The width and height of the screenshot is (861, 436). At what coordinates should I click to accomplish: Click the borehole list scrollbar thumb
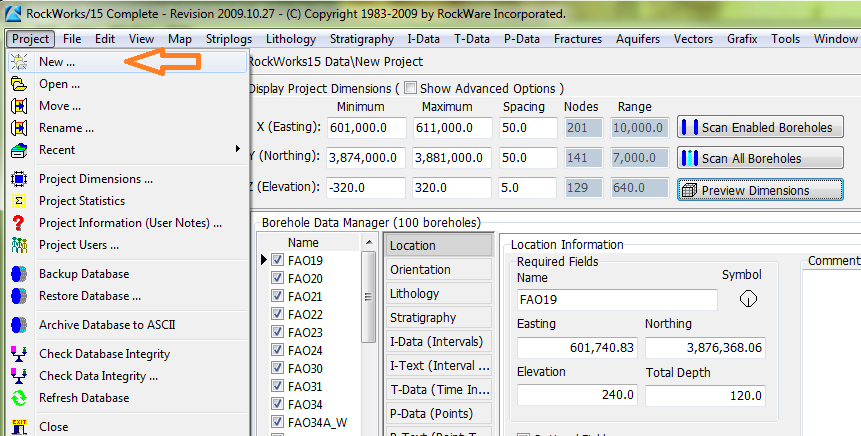coord(368,297)
